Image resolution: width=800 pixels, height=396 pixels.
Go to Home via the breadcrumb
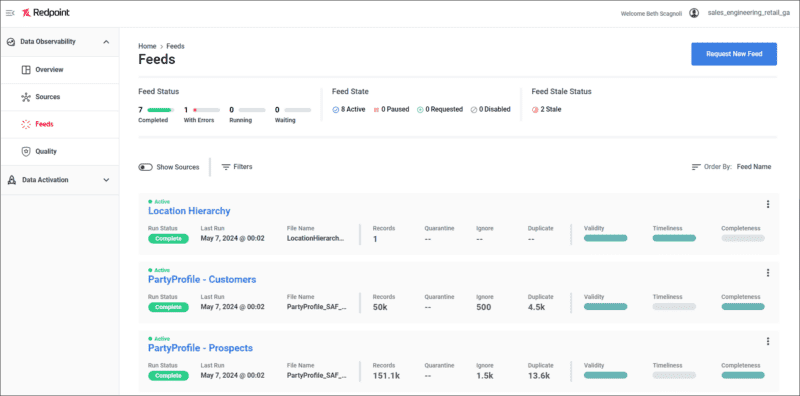pyautogui.click(x=147, y=46)
